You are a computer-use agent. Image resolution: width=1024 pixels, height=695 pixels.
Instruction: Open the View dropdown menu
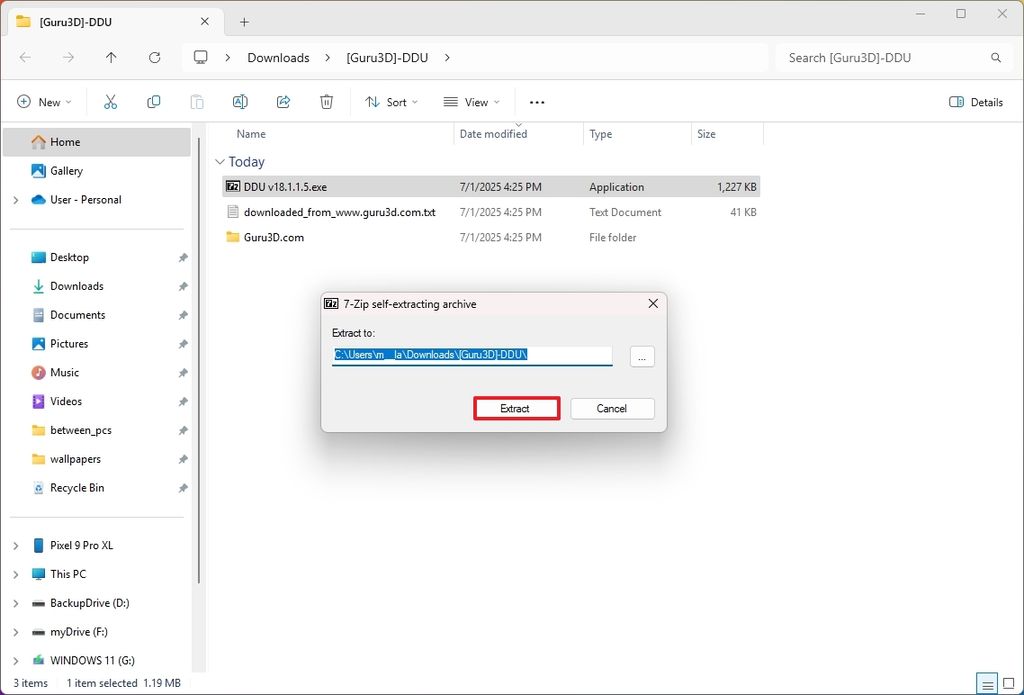(x=472, y=102)
